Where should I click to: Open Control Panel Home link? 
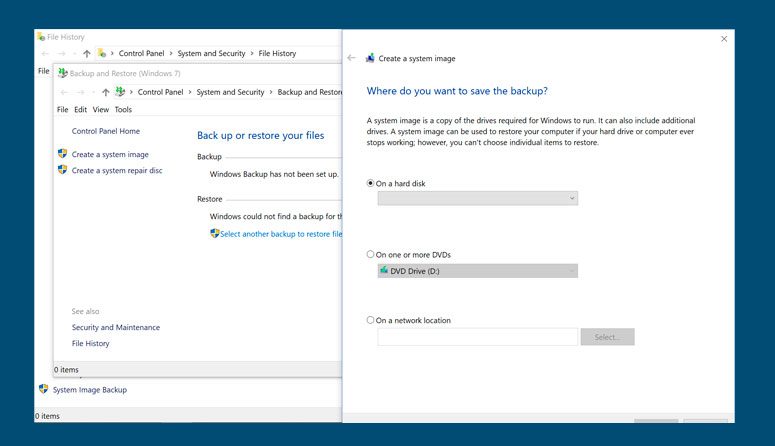(x=106, y=131)
